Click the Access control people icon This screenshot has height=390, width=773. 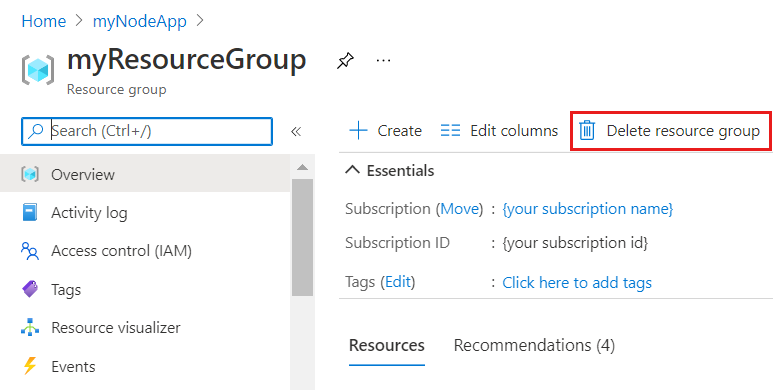[x=30, y=251]
